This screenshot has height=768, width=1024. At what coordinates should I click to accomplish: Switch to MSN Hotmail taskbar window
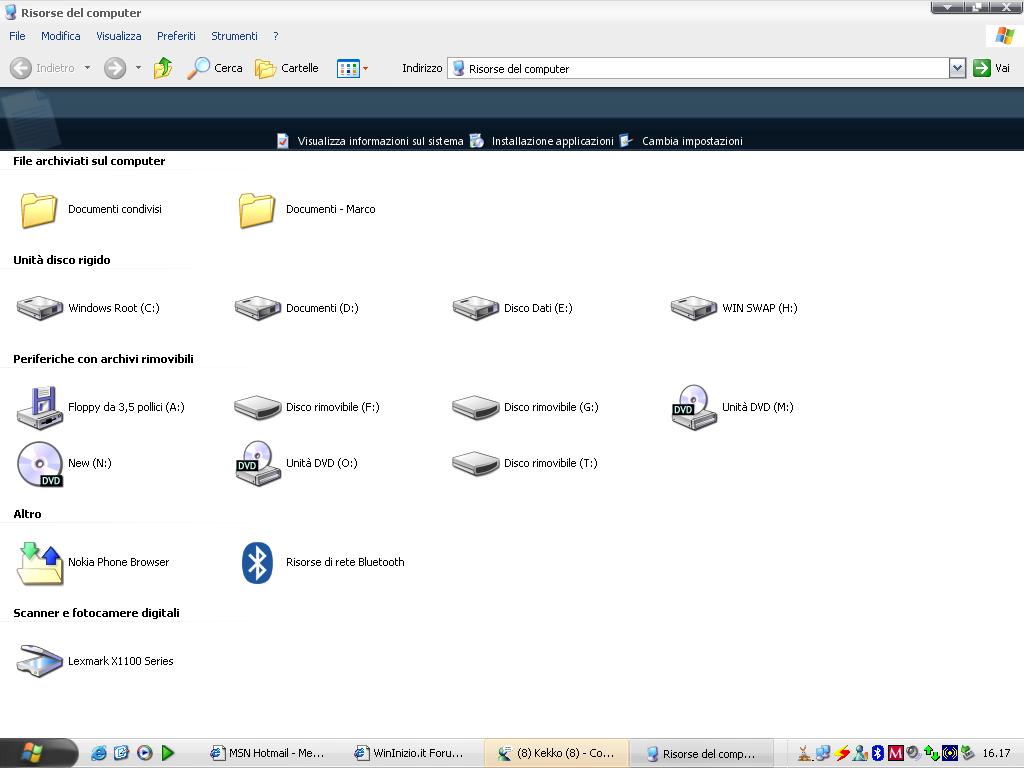[267, 753]
